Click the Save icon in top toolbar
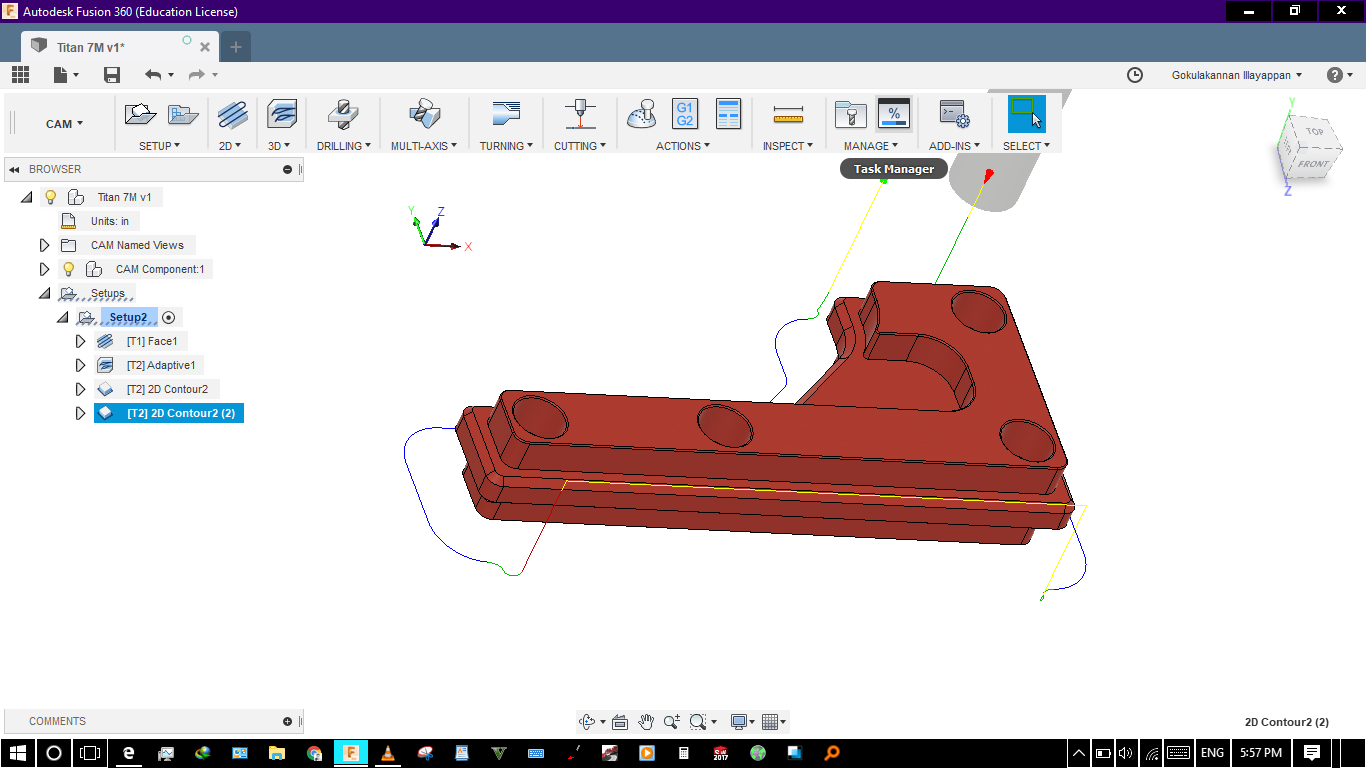The height and width of the screenshot is (768, 1366). tap(112, 75)
